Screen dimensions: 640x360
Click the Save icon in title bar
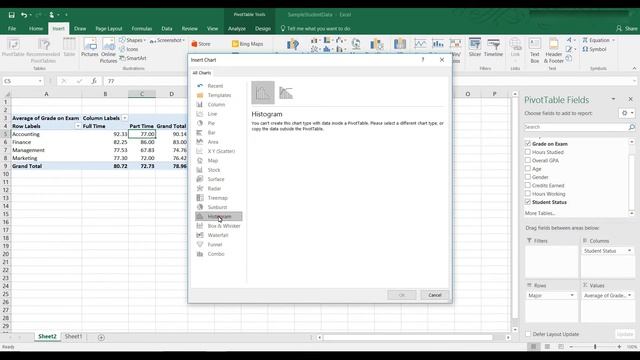pos(11,15)
